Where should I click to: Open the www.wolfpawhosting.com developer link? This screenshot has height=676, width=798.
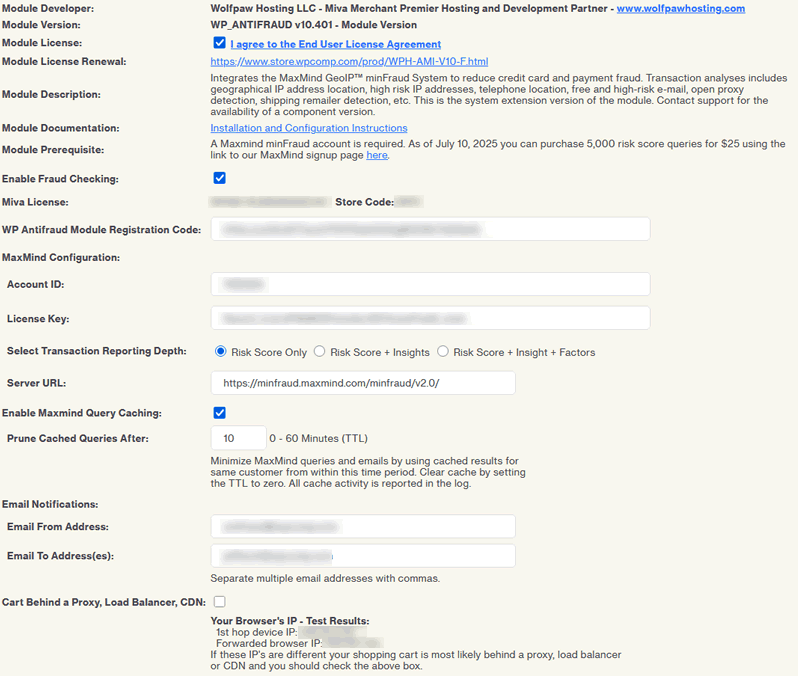click(x=680, y=8)
